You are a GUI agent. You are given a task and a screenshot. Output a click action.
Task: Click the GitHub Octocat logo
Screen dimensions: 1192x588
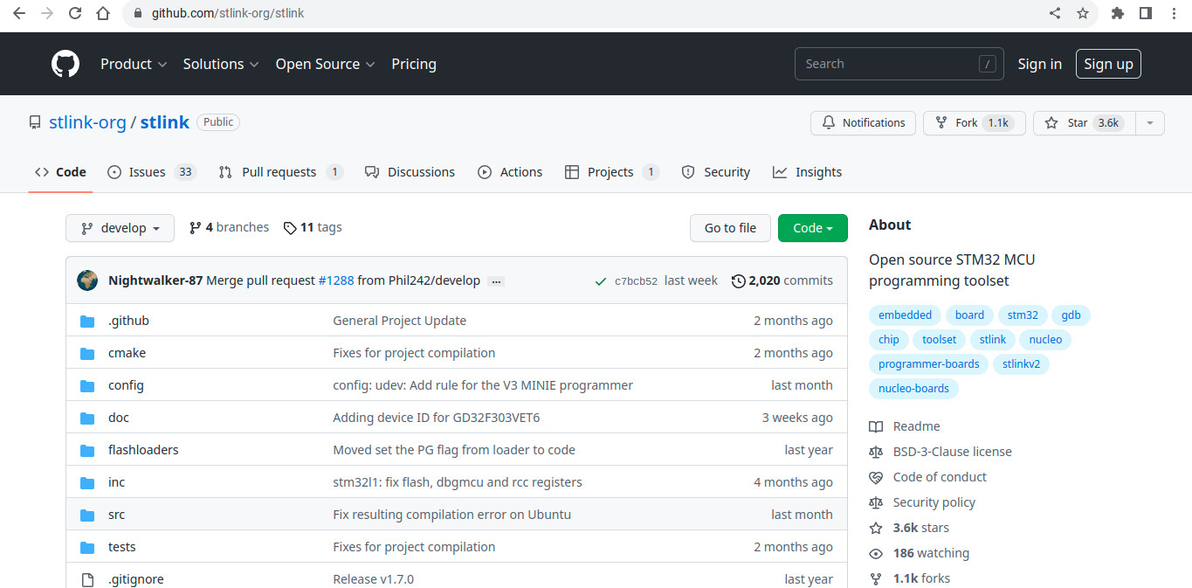pyautogui.click(x=65, y=64)
